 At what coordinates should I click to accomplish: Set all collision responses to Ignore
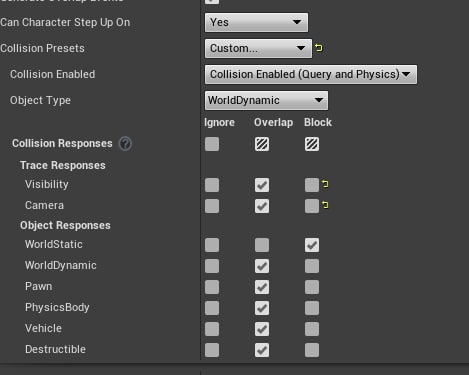point(212,144)
